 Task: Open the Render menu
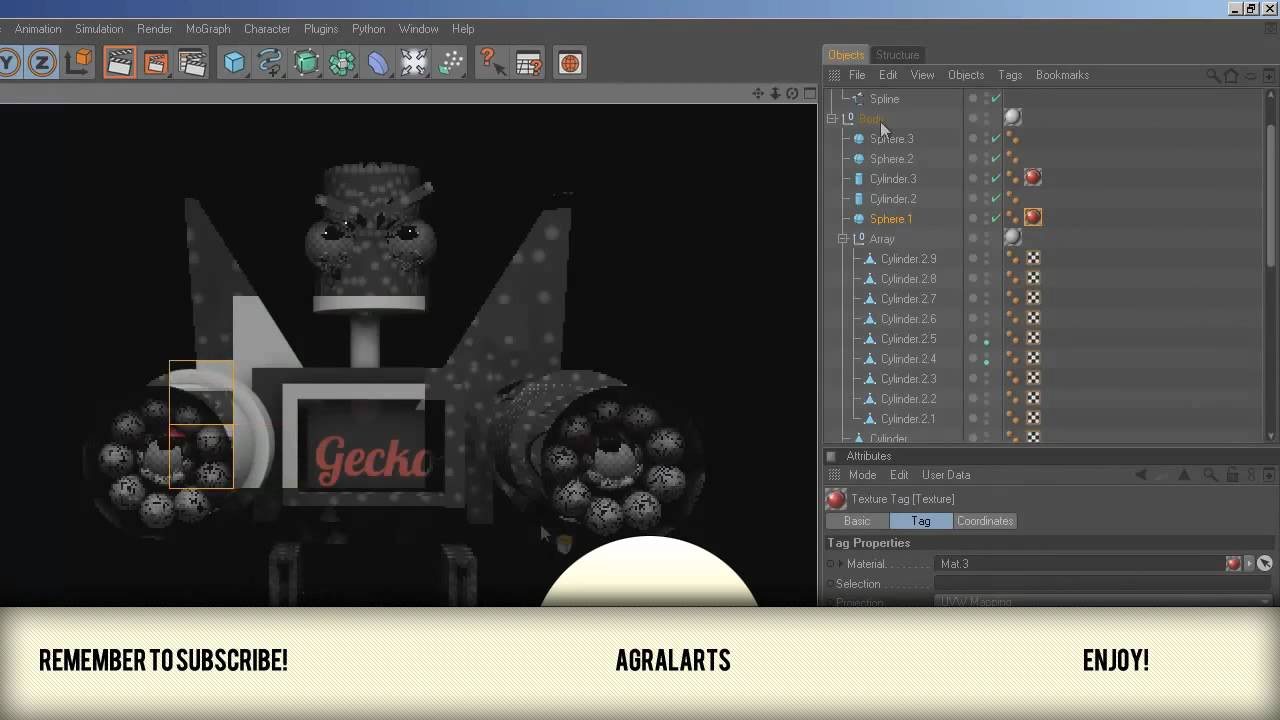155,29
